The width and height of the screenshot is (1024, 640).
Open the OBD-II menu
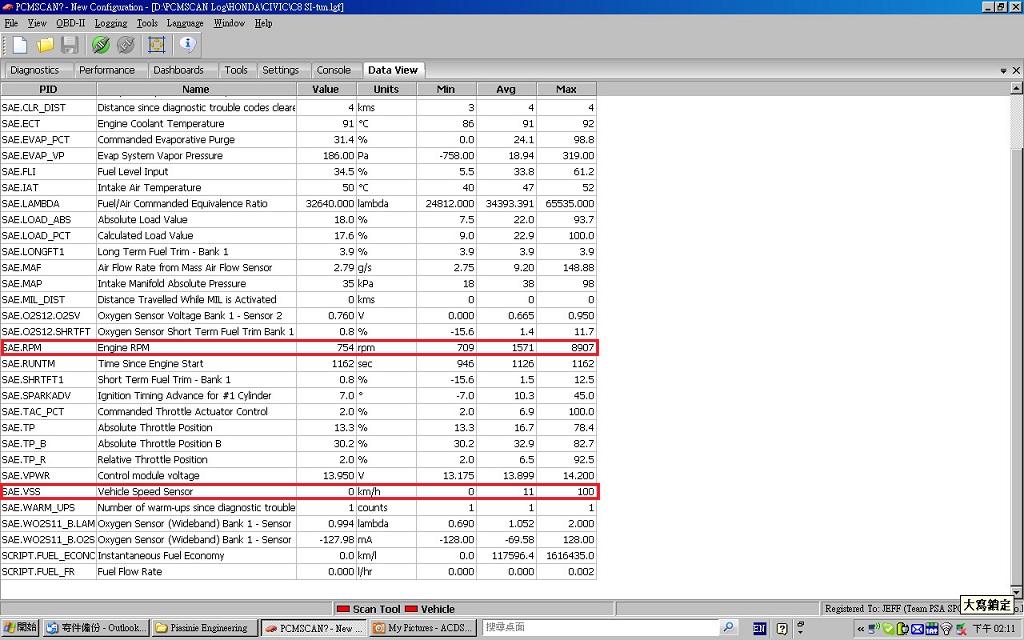coord(71,23)
